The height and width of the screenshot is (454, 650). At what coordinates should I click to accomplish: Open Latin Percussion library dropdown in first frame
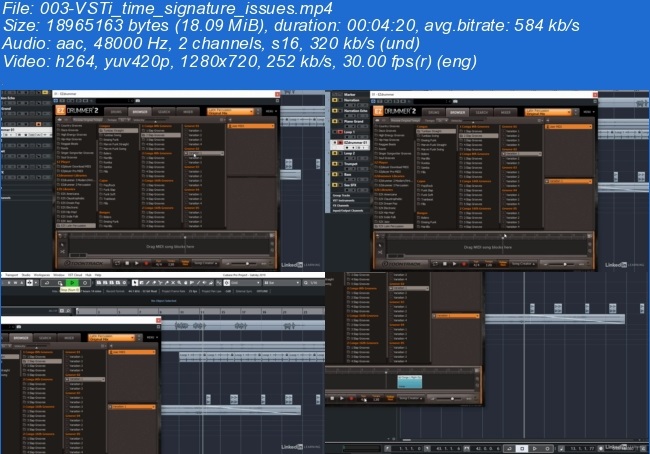tap(230, 112)
